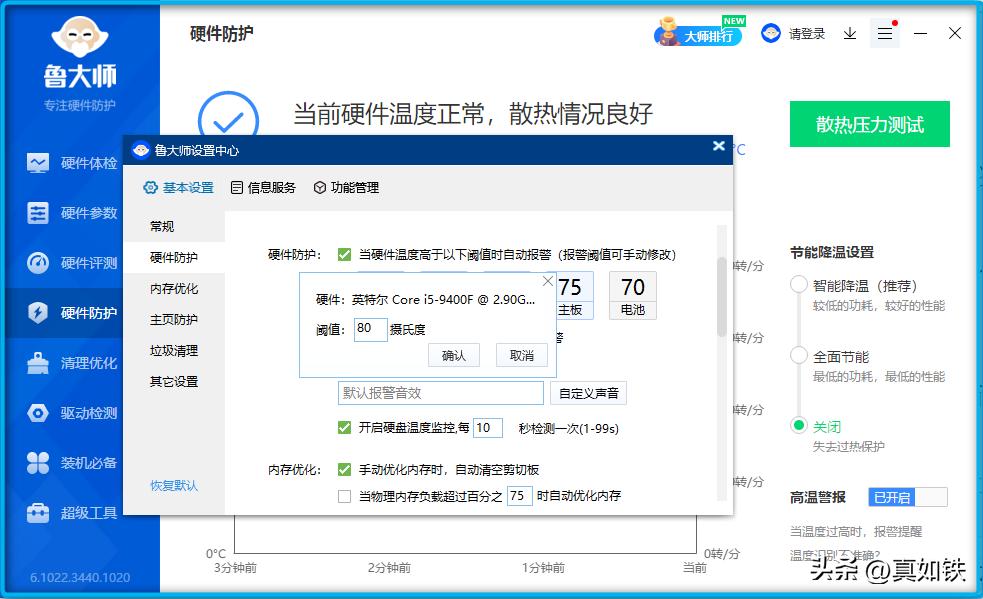Start the 散热压力测试 stress test

pyautogui.click(x=869, y=124)
